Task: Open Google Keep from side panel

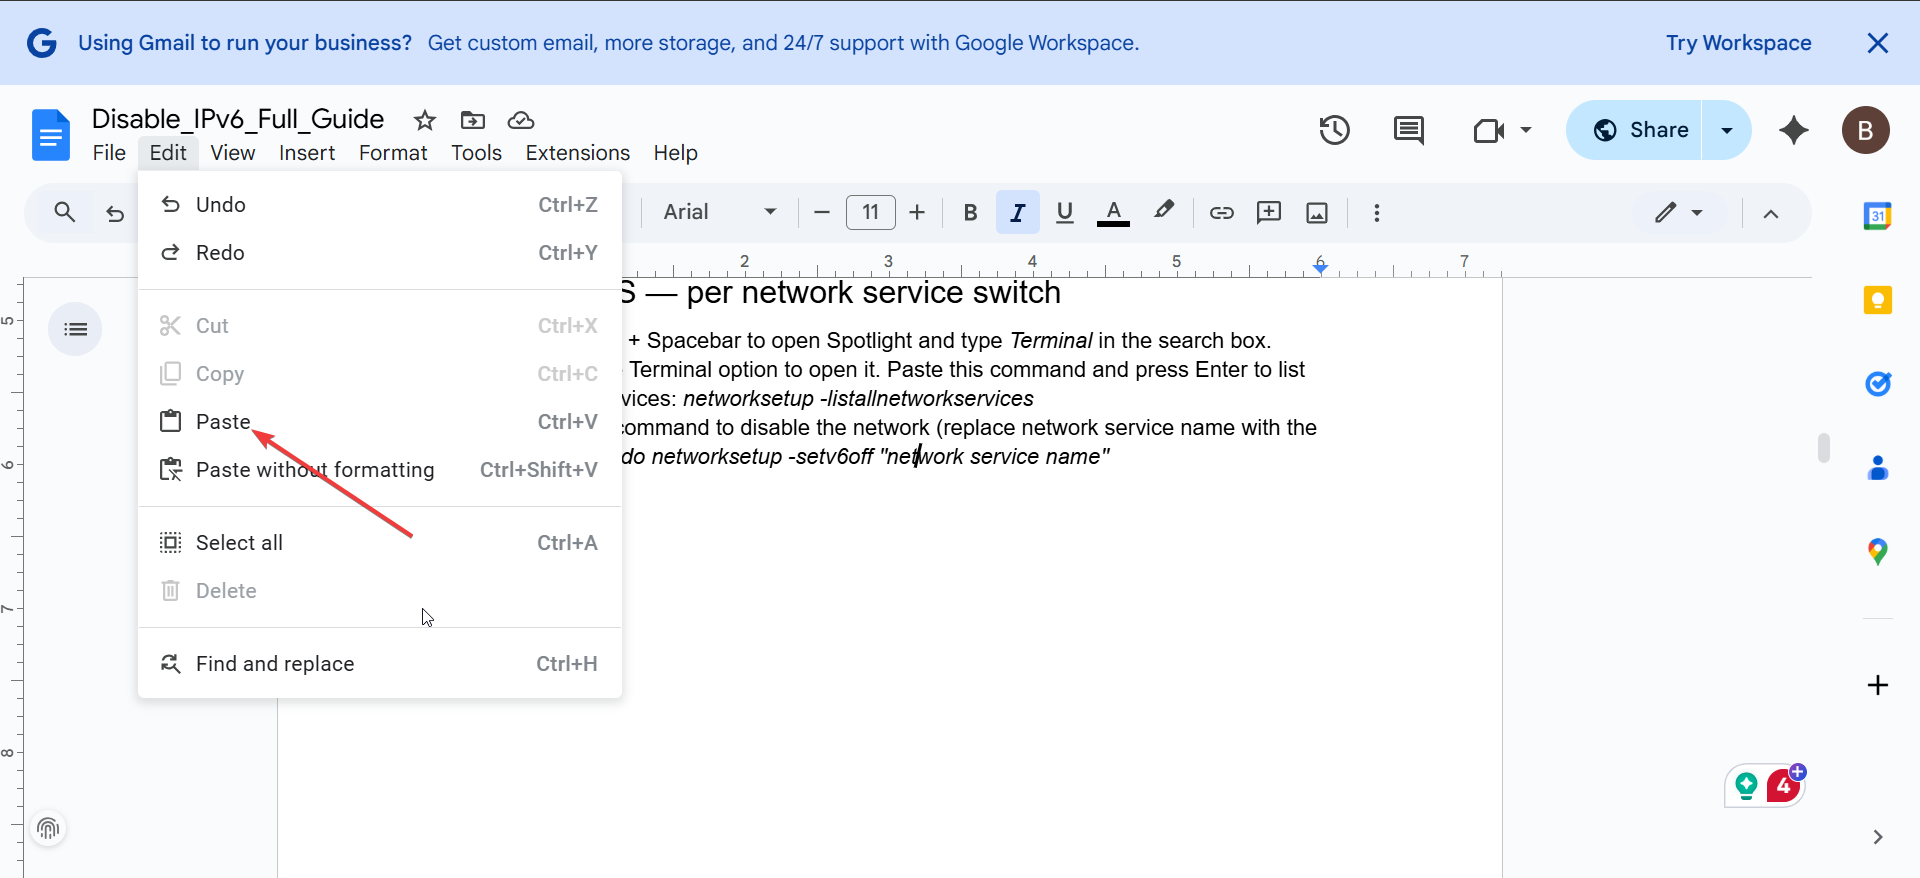Action: [1877, 300]
